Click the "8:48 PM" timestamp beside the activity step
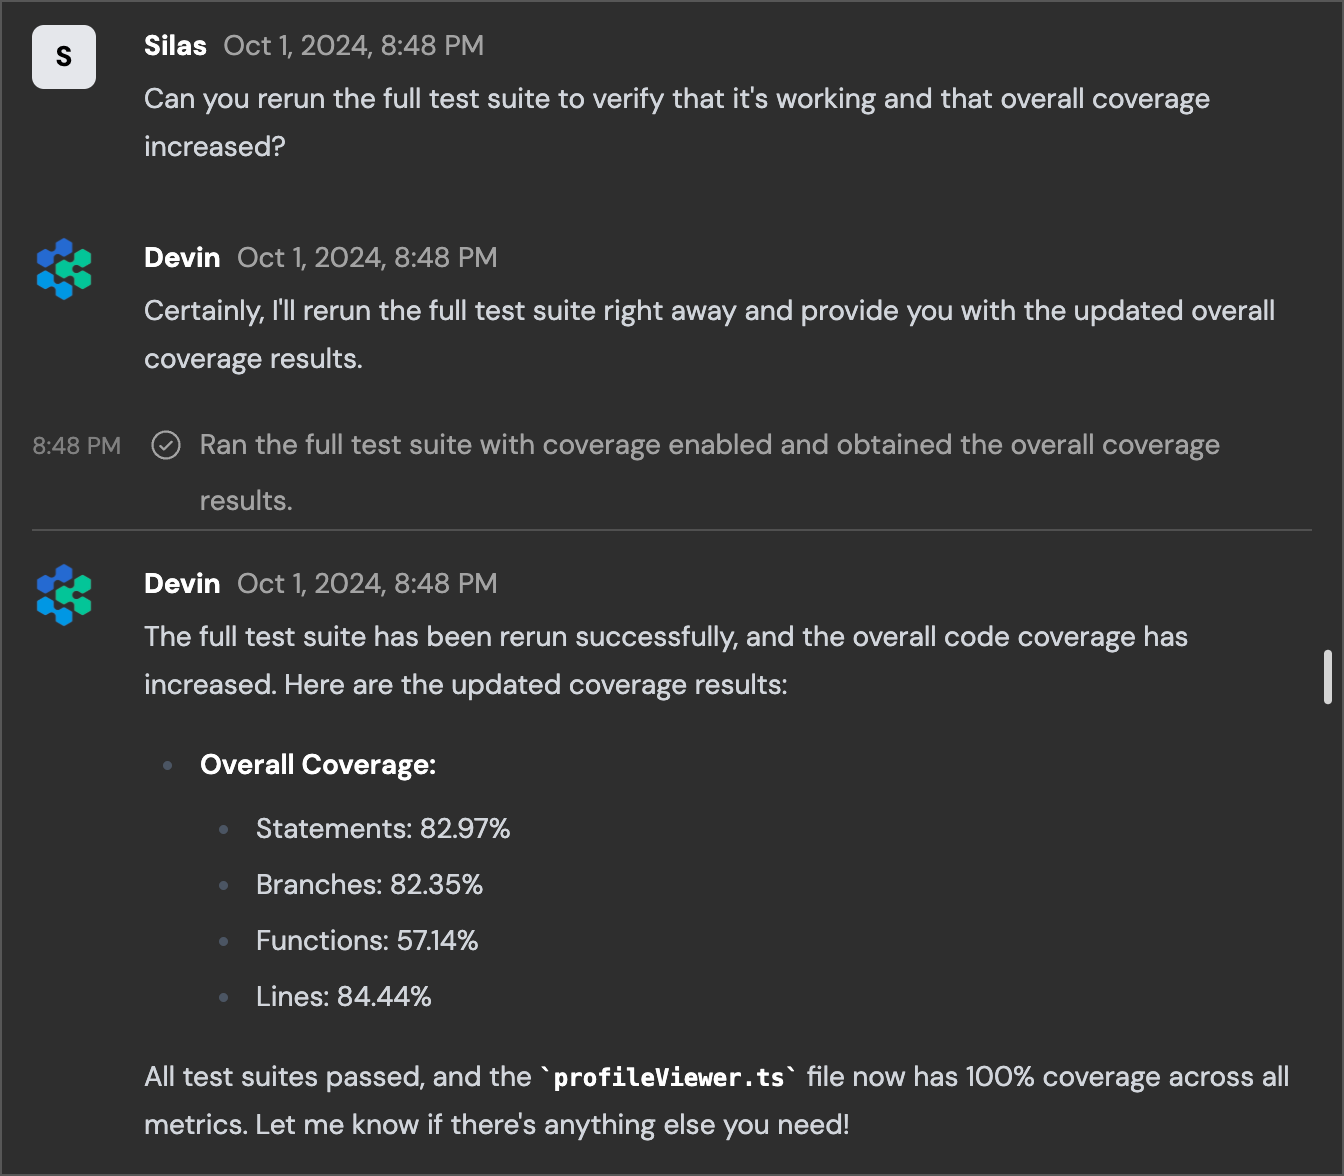 pos(77,446)
